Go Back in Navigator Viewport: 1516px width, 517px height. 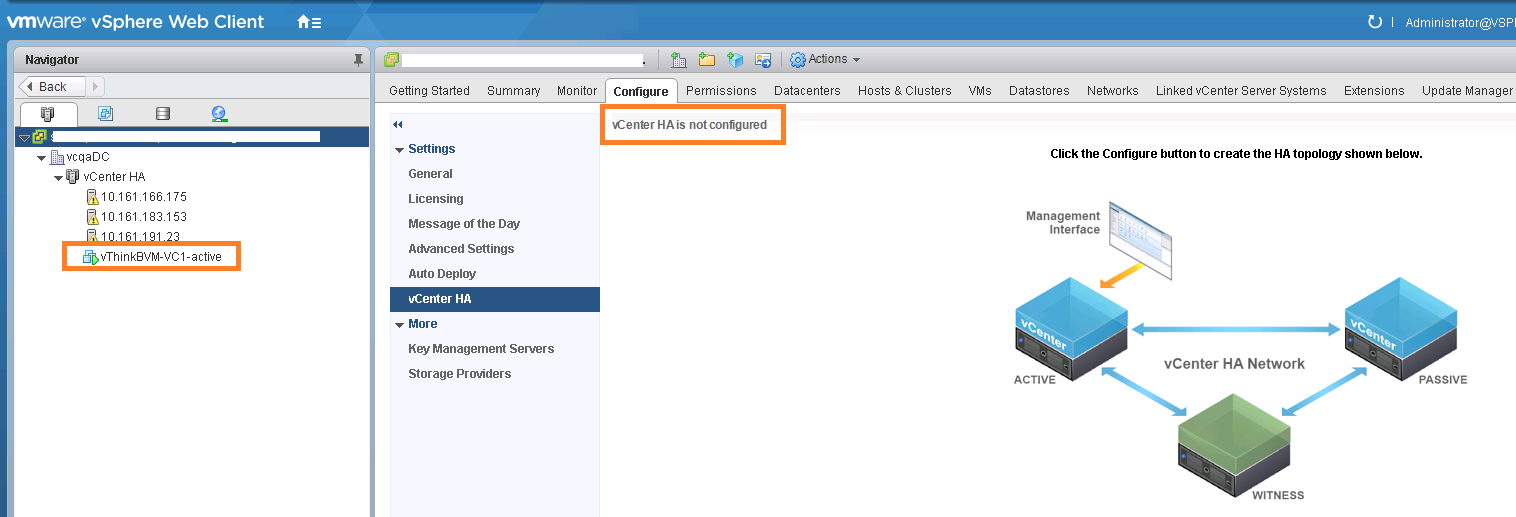click(x=53, y=87)
